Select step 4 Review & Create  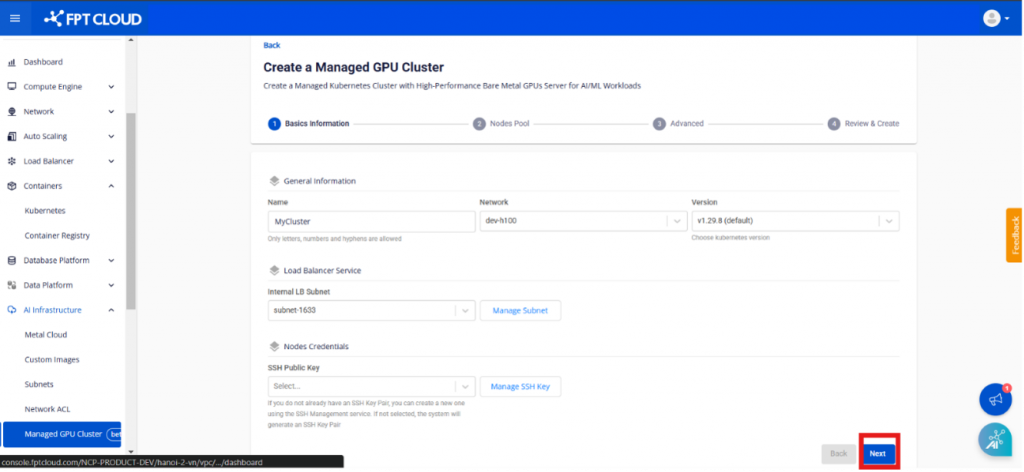click(863, 123)
